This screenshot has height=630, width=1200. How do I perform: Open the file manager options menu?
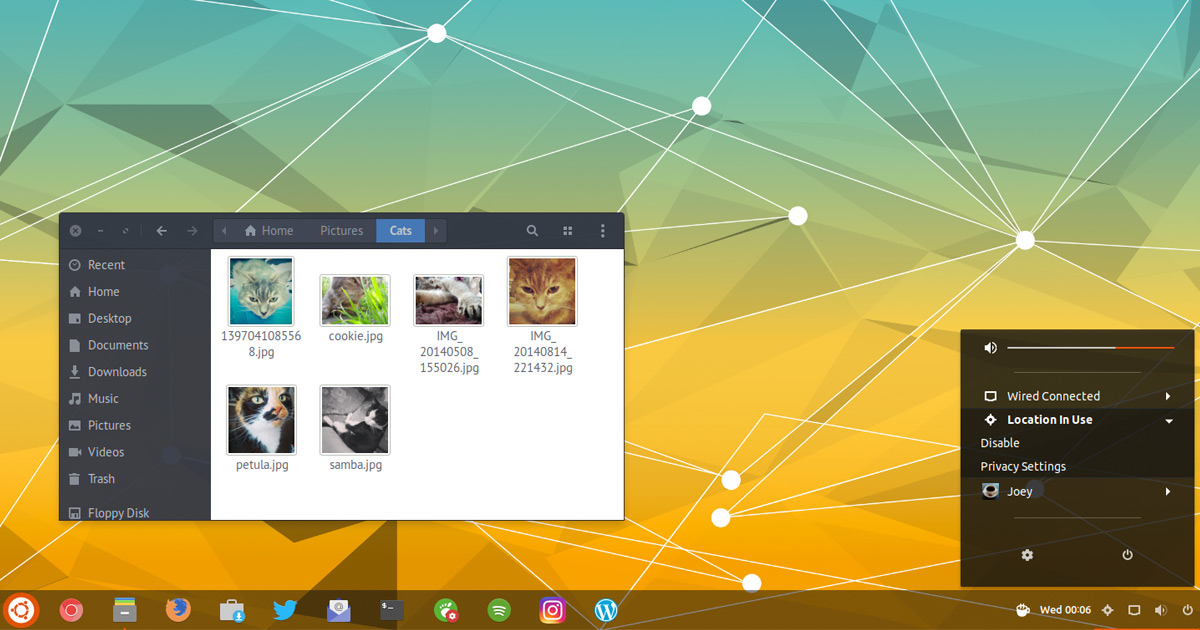(602, 230)
